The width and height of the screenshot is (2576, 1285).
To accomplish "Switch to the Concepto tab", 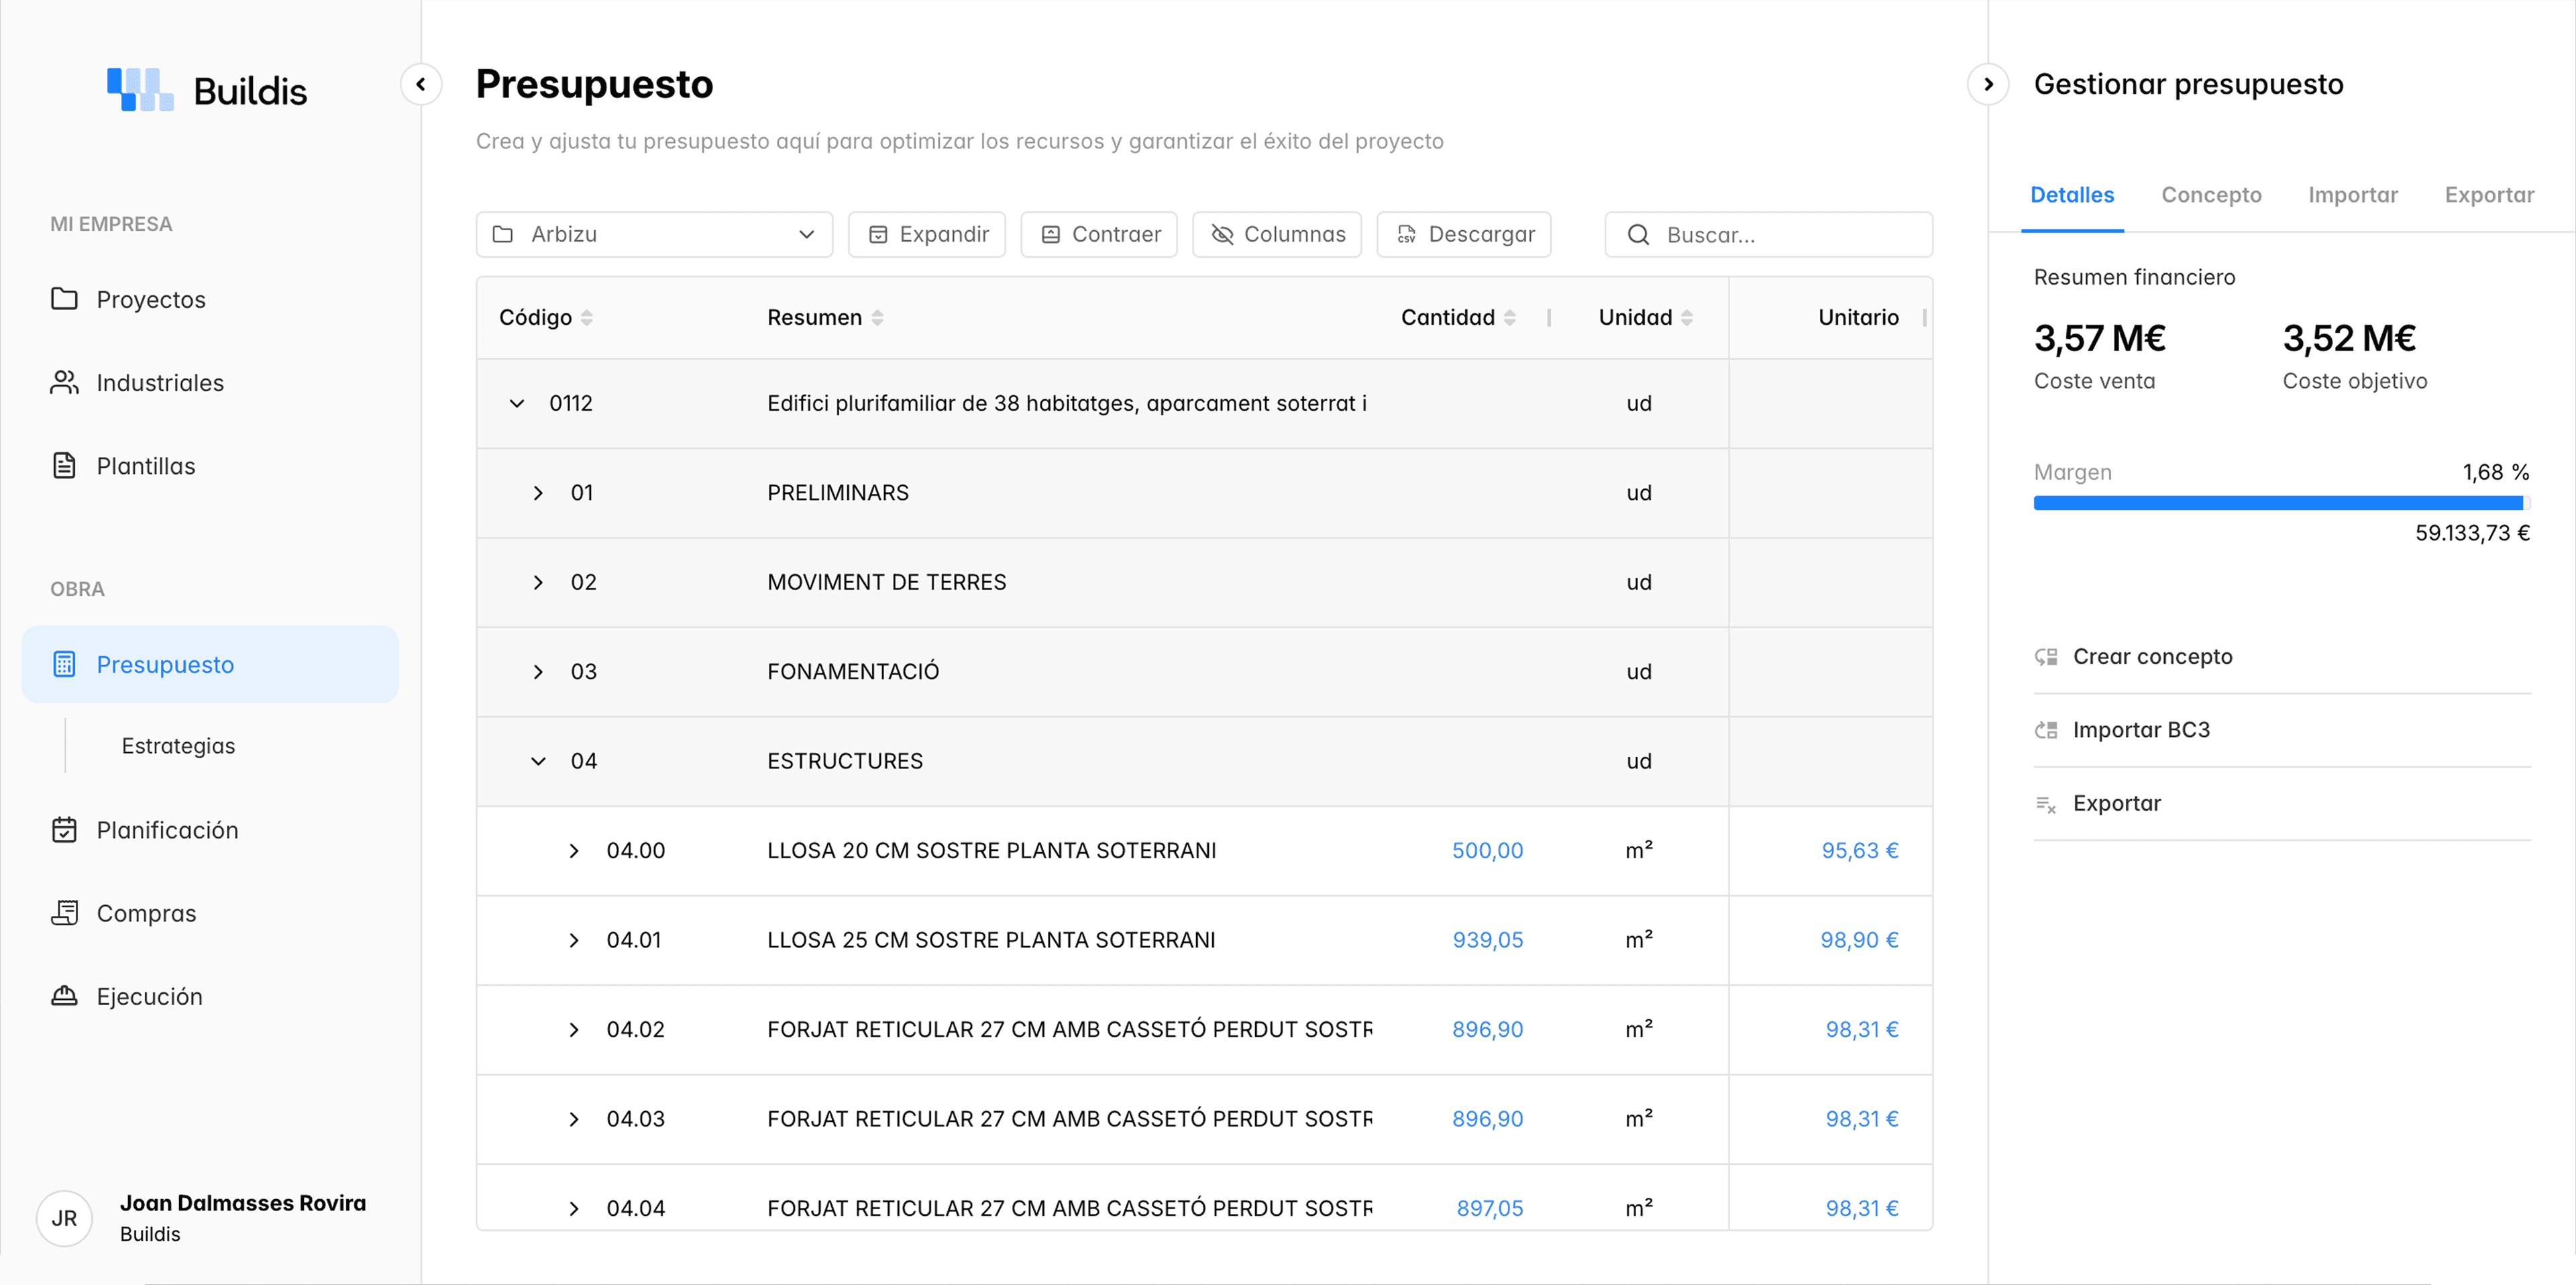I will point(2211,195).
